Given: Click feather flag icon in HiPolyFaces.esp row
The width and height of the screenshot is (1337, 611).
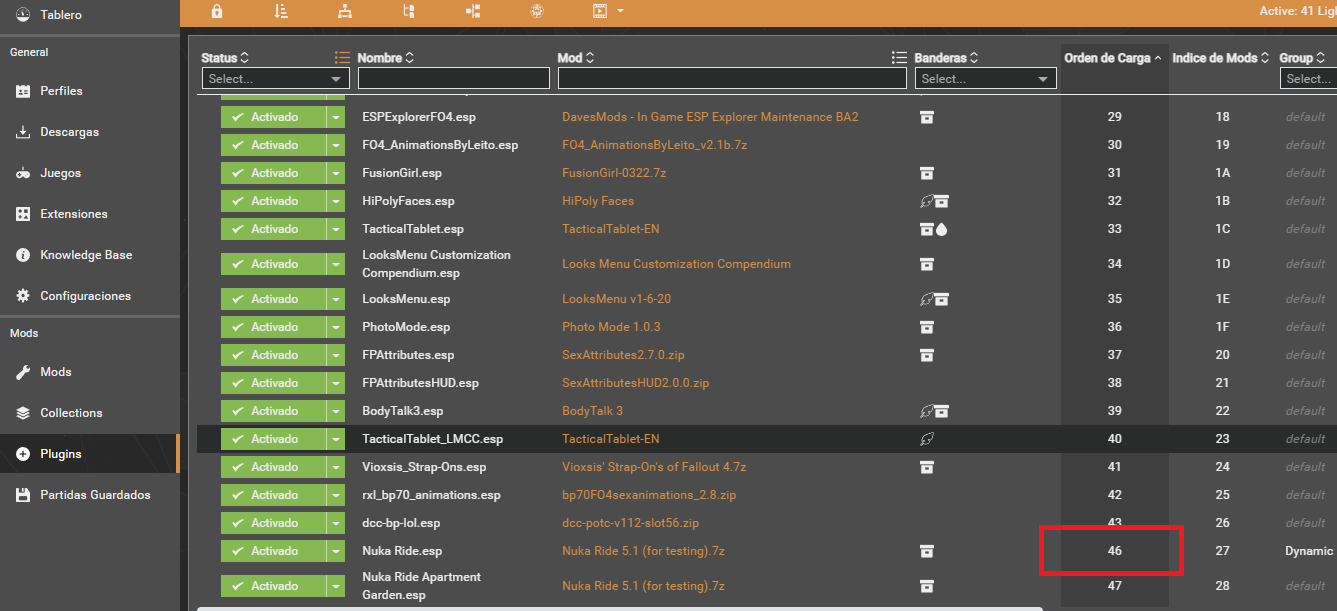Looking at the screenshot, I should 927,201.
